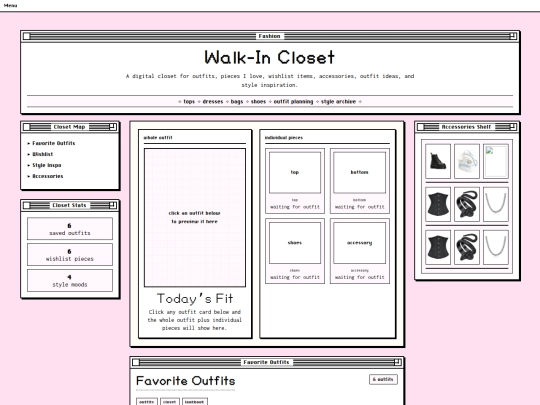The image size is (540, 405).
Task: Click the 'outfit planning' tag in header strip
Action: (x=293, y=102)
